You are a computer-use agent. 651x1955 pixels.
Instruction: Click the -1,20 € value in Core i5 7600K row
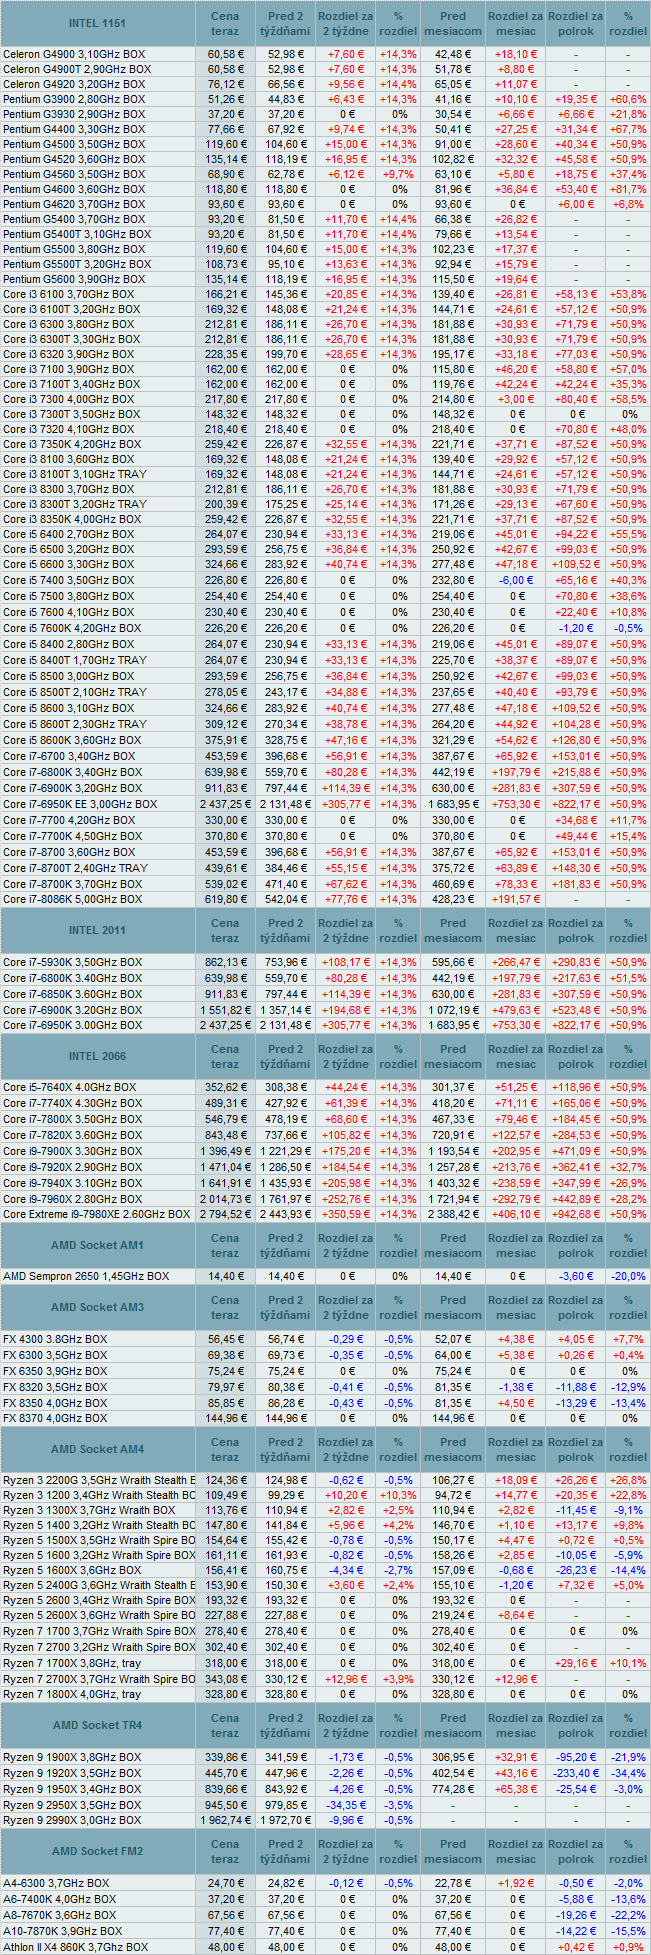point(575,628)
